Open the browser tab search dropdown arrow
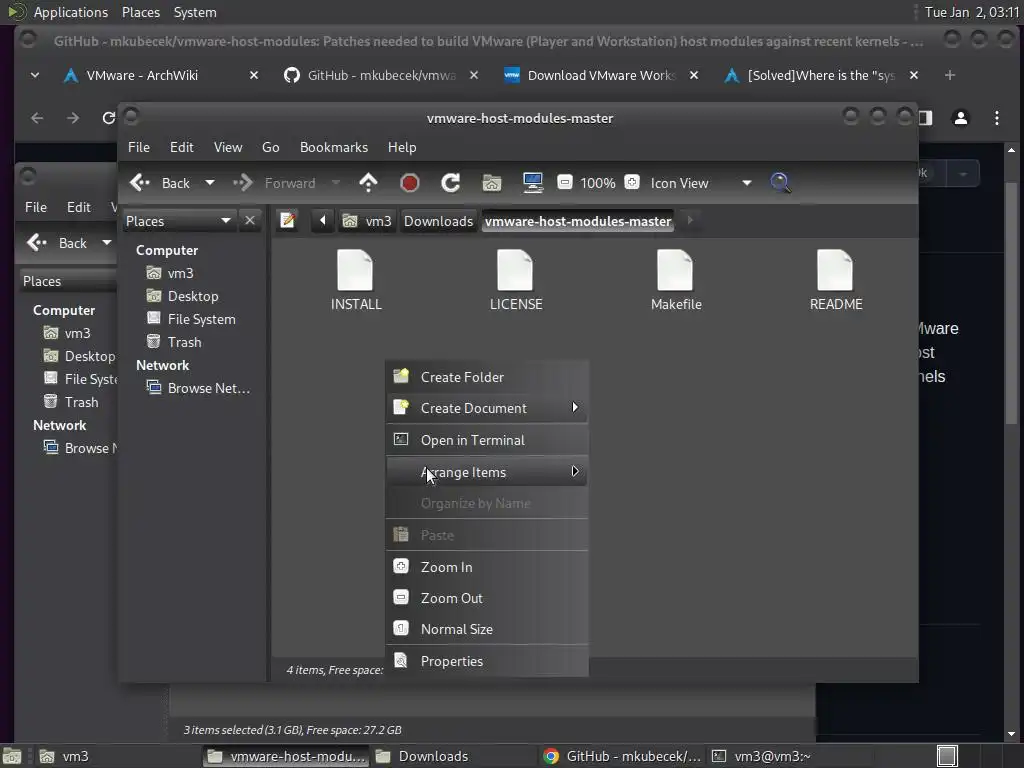1024x768 pixels. tap(35, 75)
